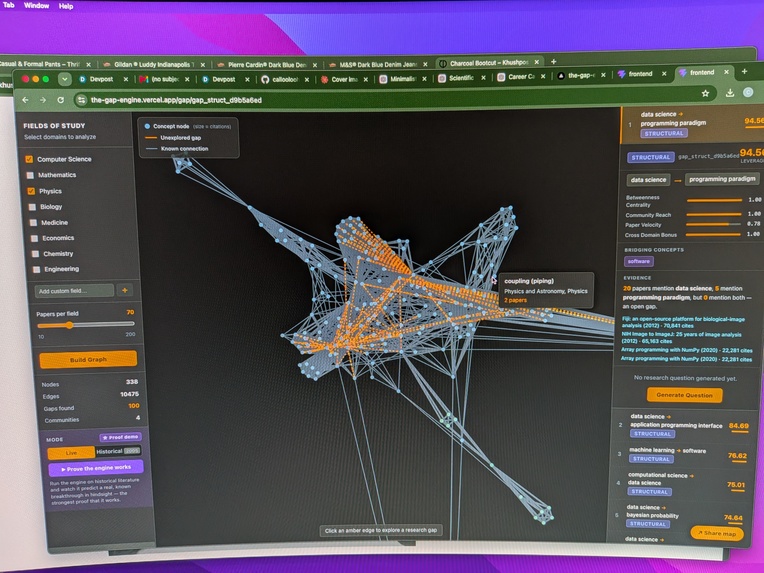Switch mode to Historical
The image size is (764, 573).
tap(118, 451)
